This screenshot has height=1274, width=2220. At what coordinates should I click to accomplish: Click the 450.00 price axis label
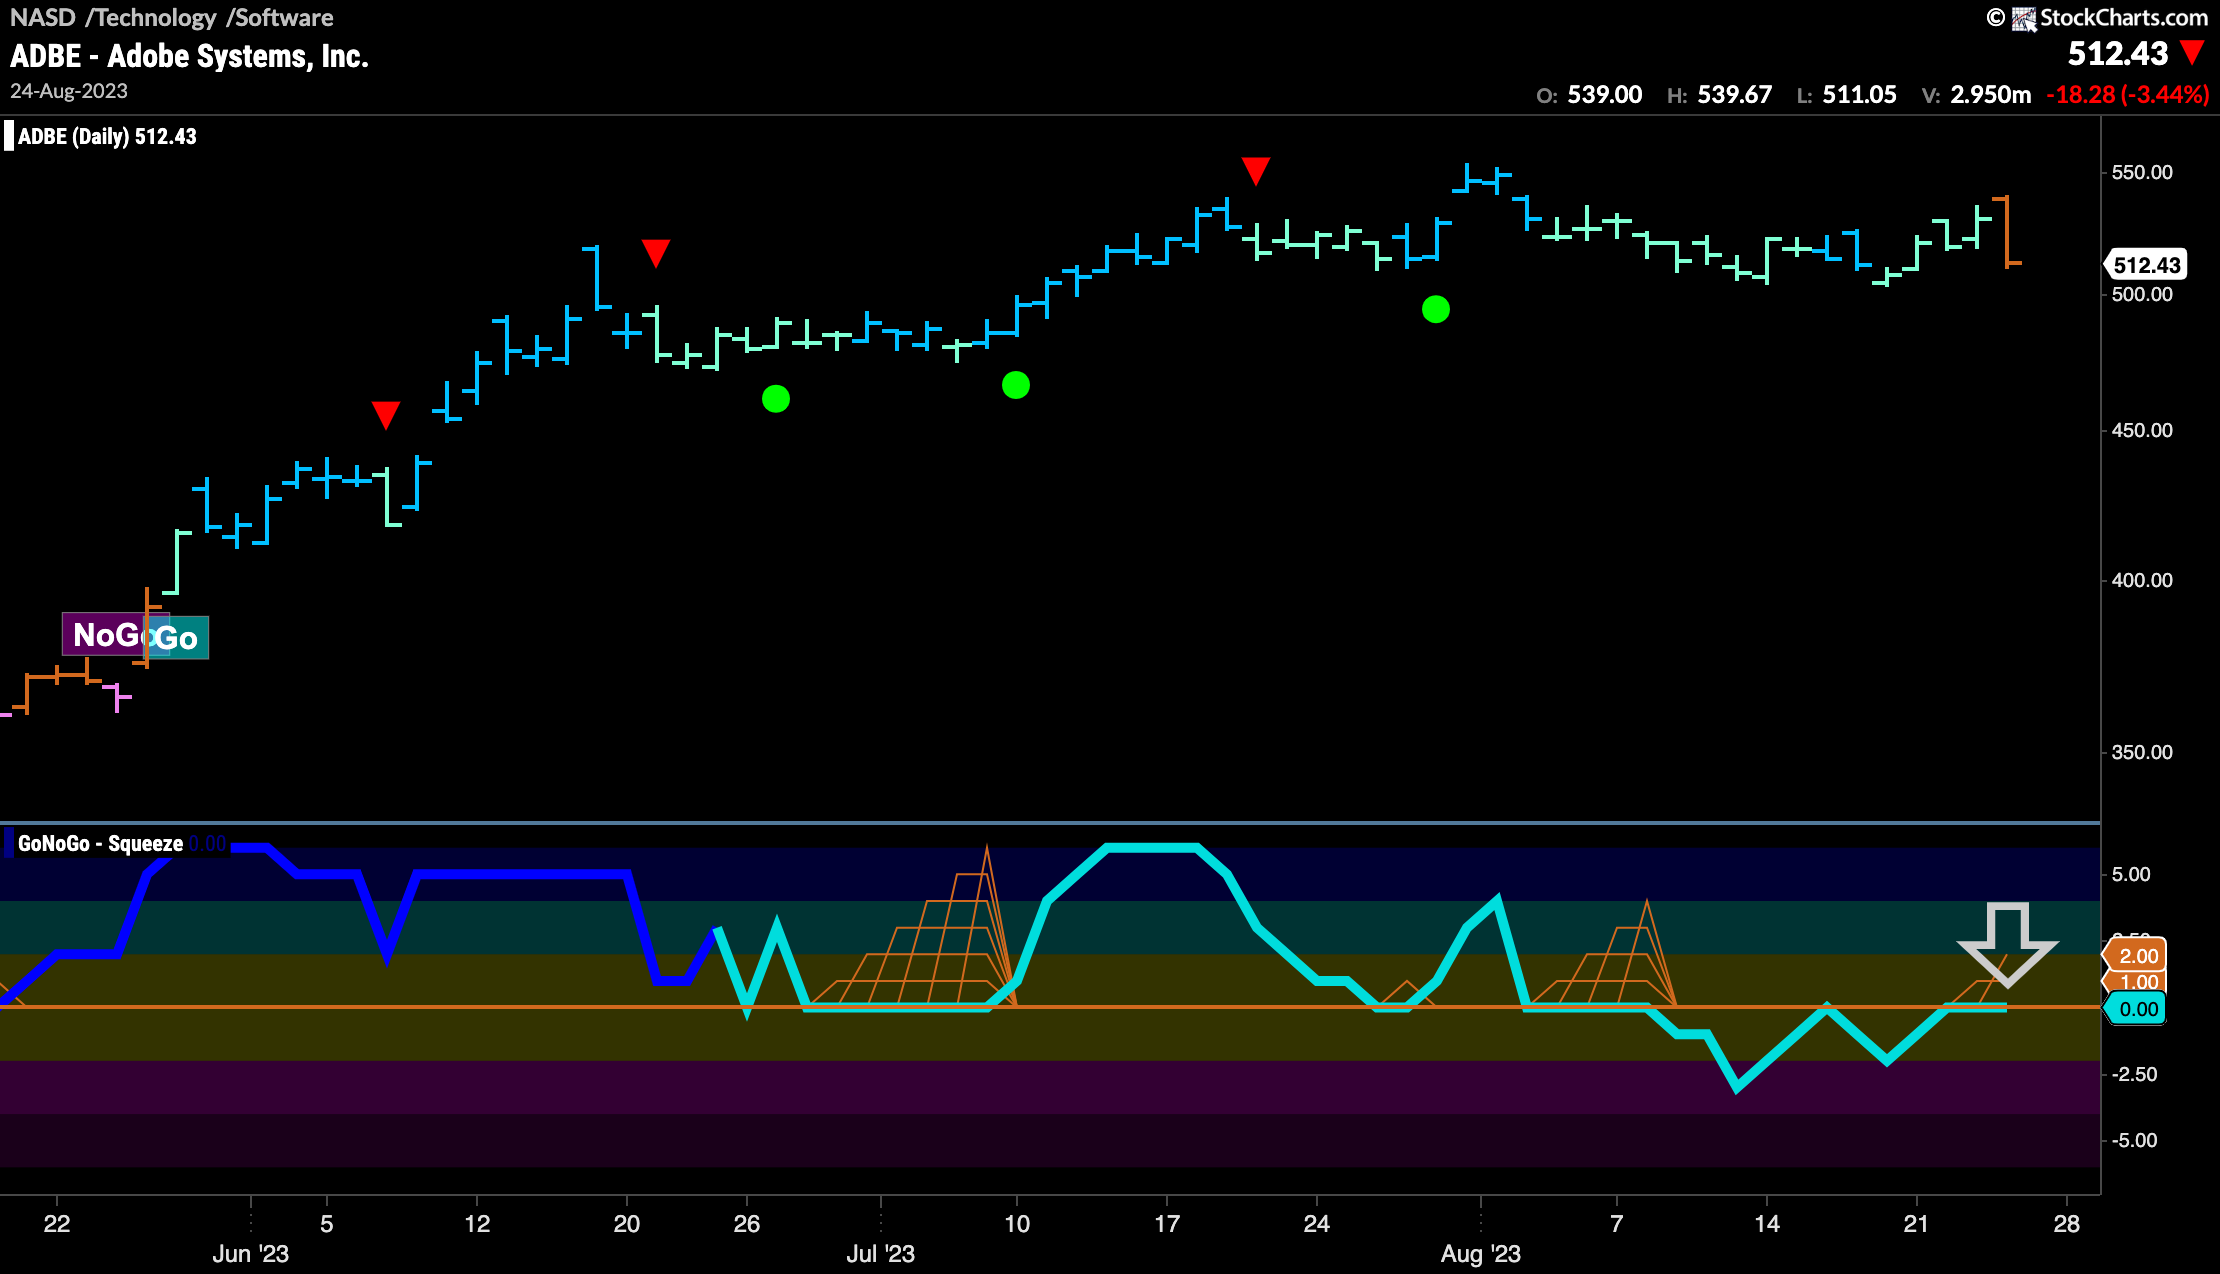pyautogui.click(x=2142, y=431)
